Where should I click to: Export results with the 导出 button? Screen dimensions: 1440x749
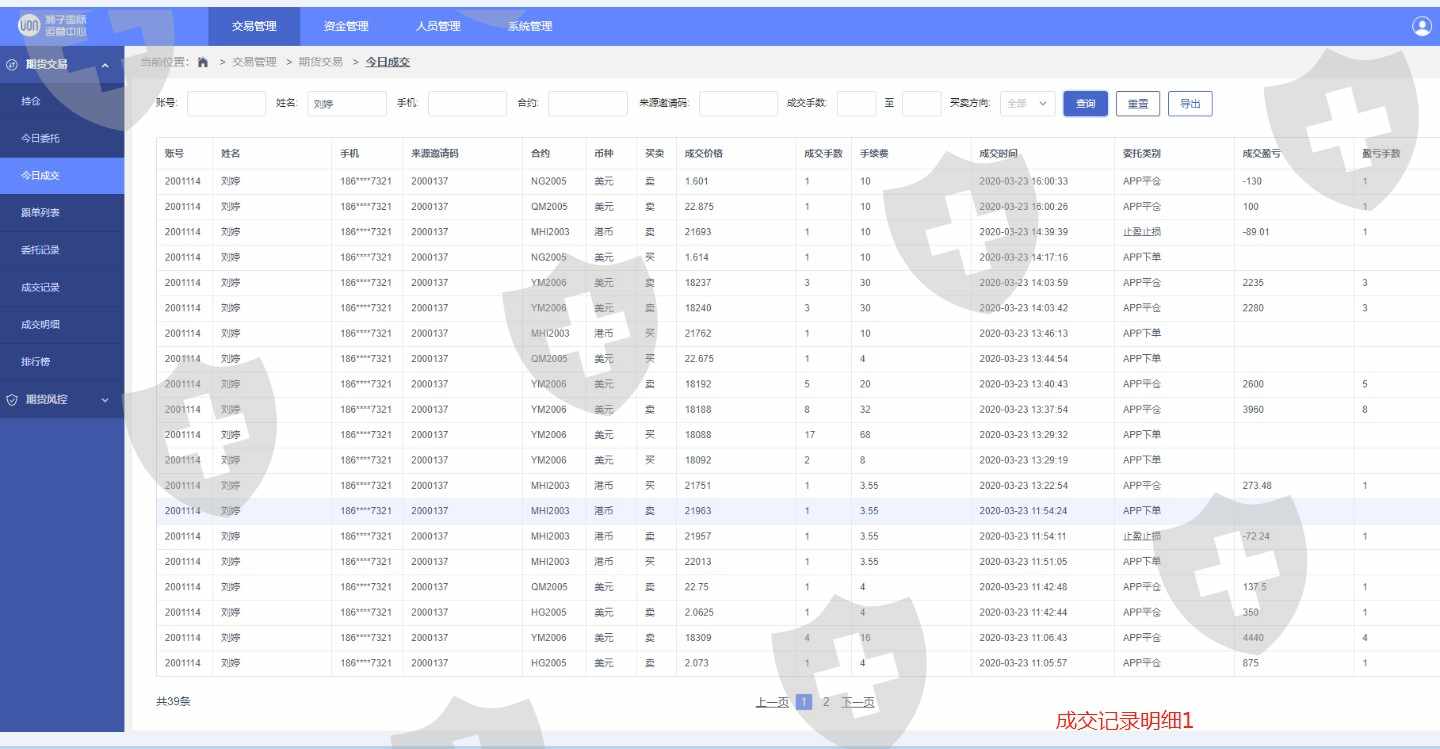(x=1190, y=104)
